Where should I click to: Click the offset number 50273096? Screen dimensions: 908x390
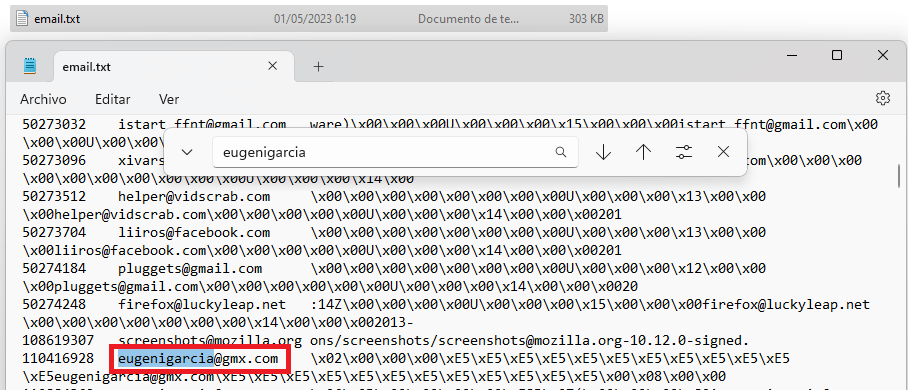point(54,160)
